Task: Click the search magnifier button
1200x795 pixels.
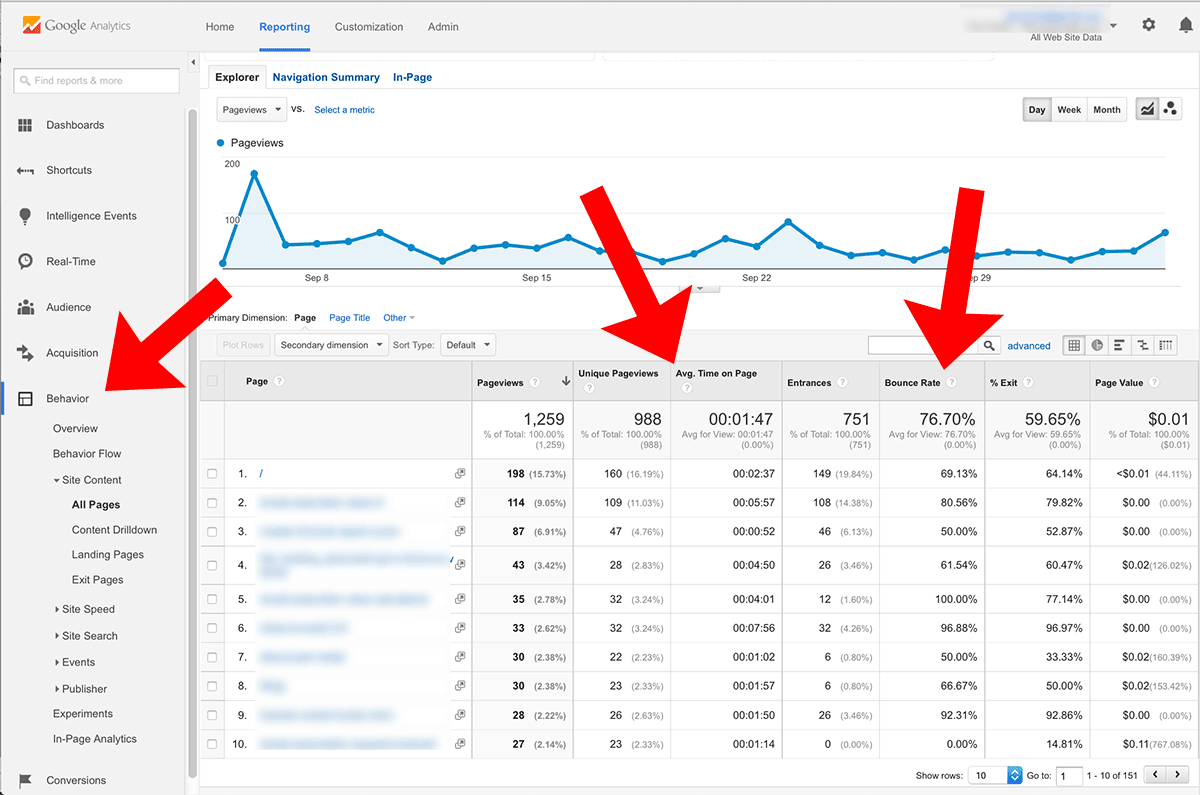Action: (x=988, y=345)
